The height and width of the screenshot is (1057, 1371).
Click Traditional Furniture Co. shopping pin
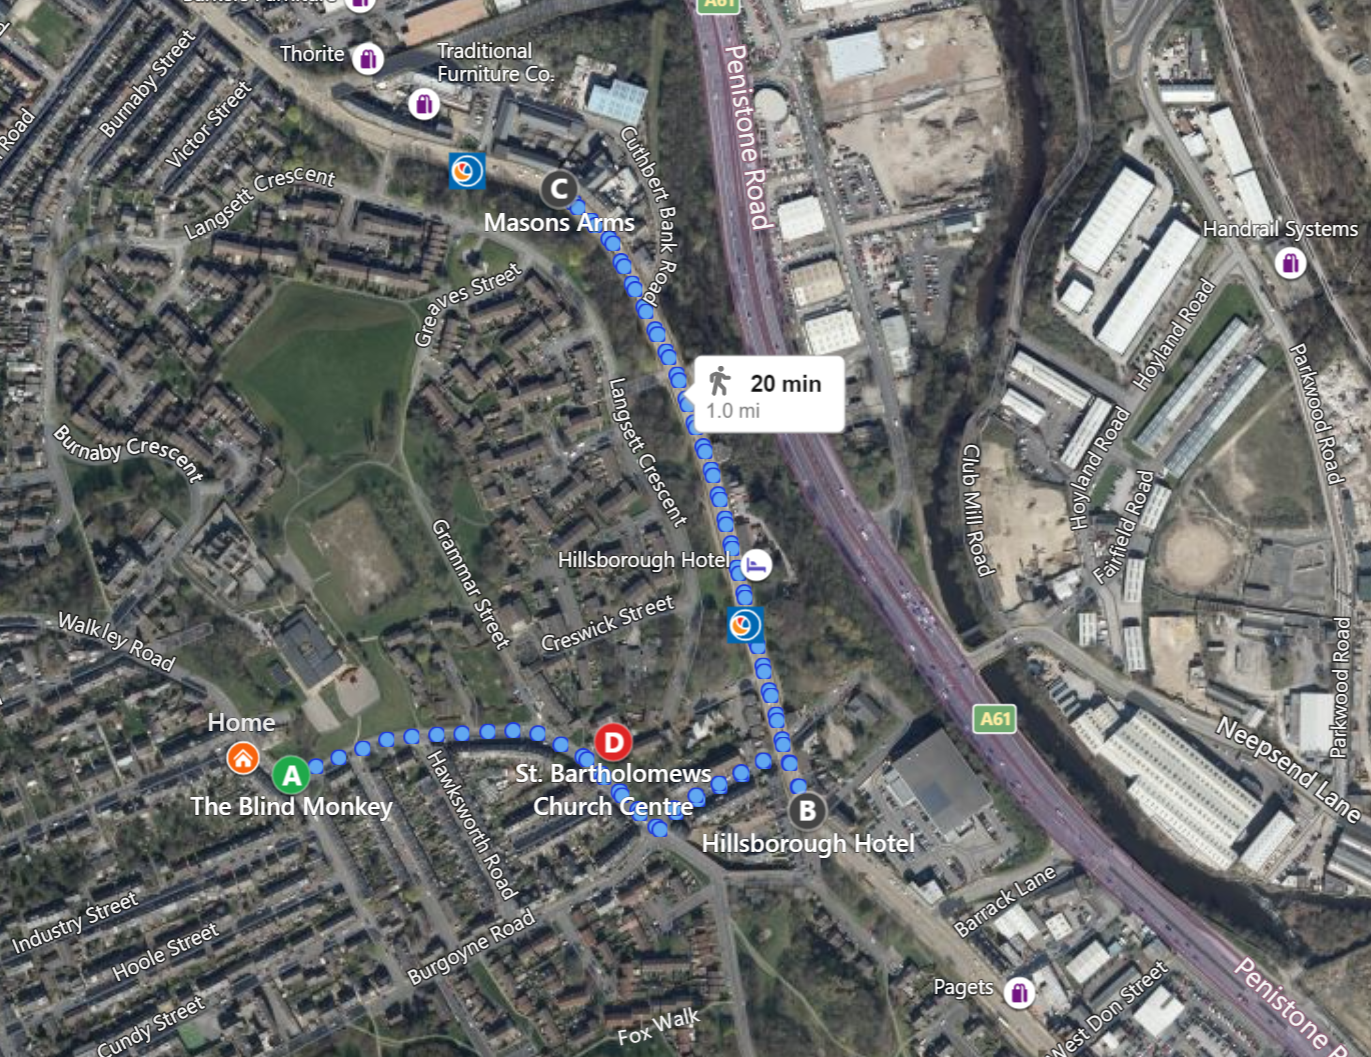point(424,103)
